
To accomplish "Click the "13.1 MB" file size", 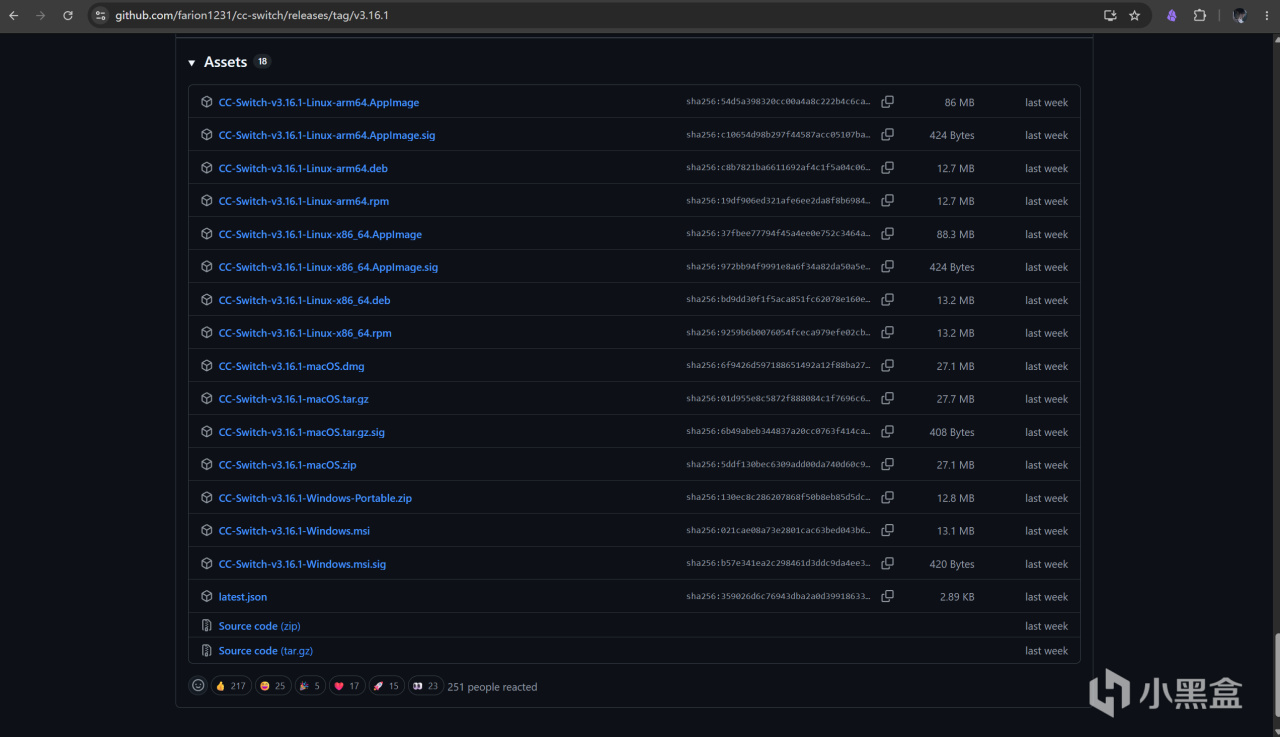I will [x=956, y=532].
